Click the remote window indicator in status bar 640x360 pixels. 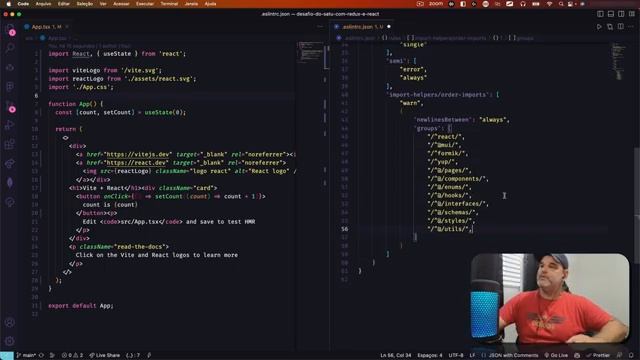pos(7,355)
